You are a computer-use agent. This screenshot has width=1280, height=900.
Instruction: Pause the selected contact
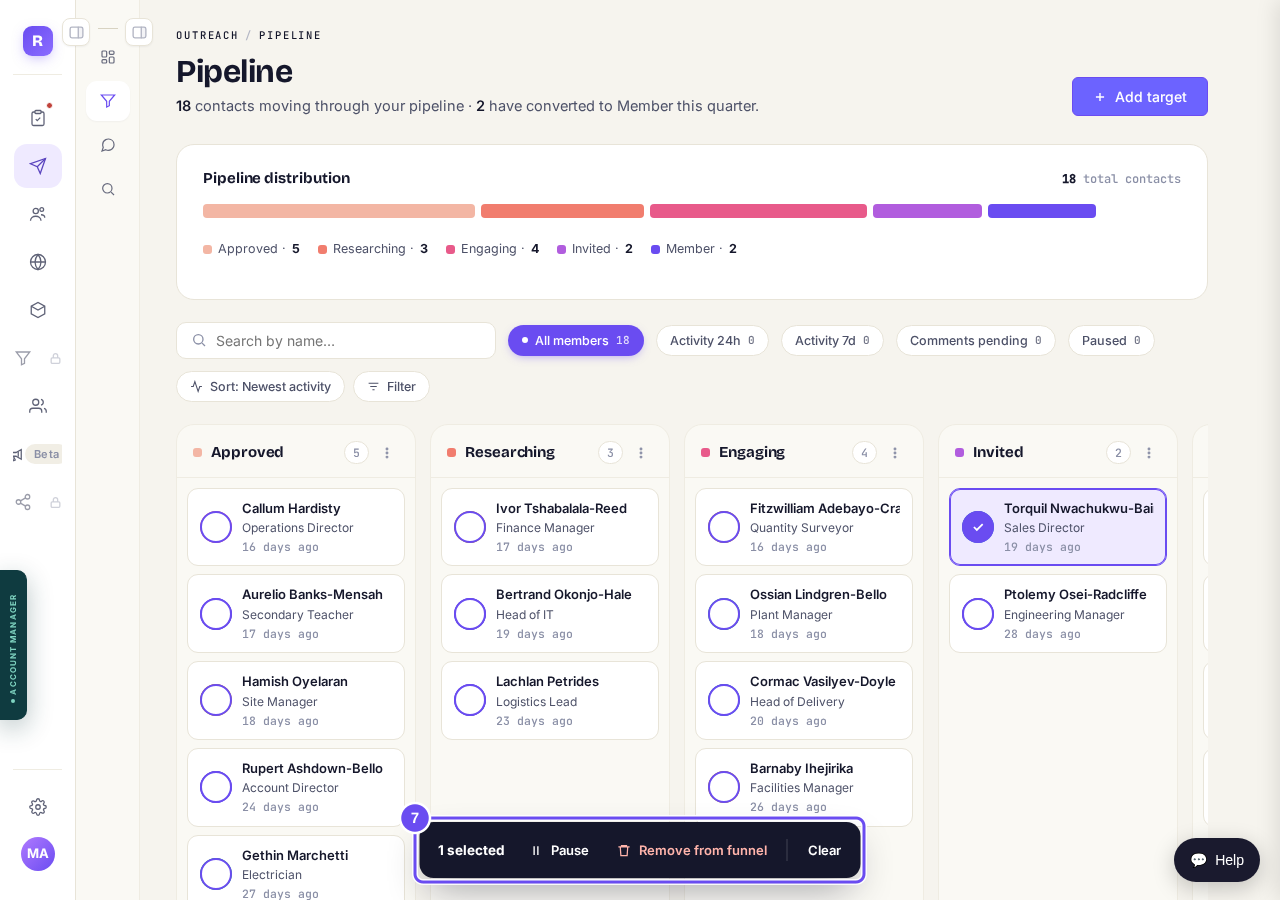[560, 850]
